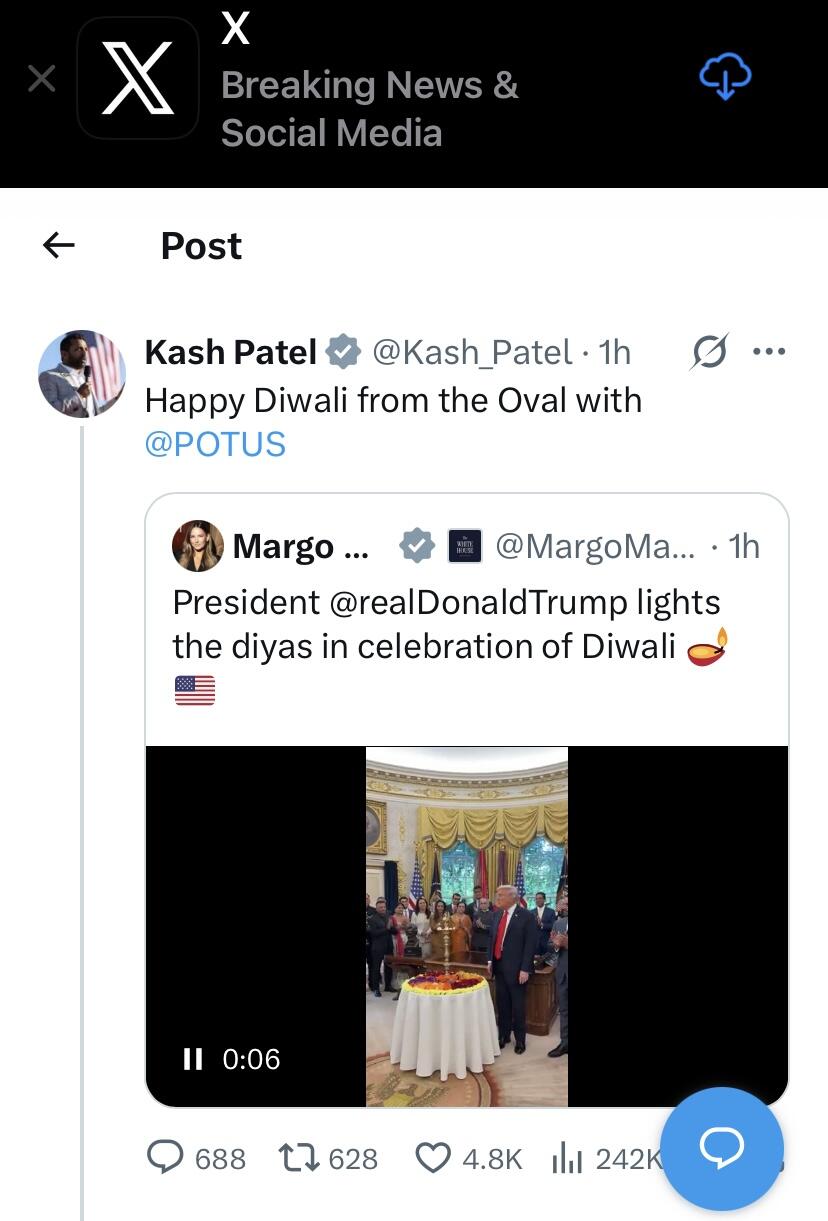Tap the quoted post text about diyas
Image resolution: width=828 pixels, height=1221 pixels.
click(x=446, y=624)
